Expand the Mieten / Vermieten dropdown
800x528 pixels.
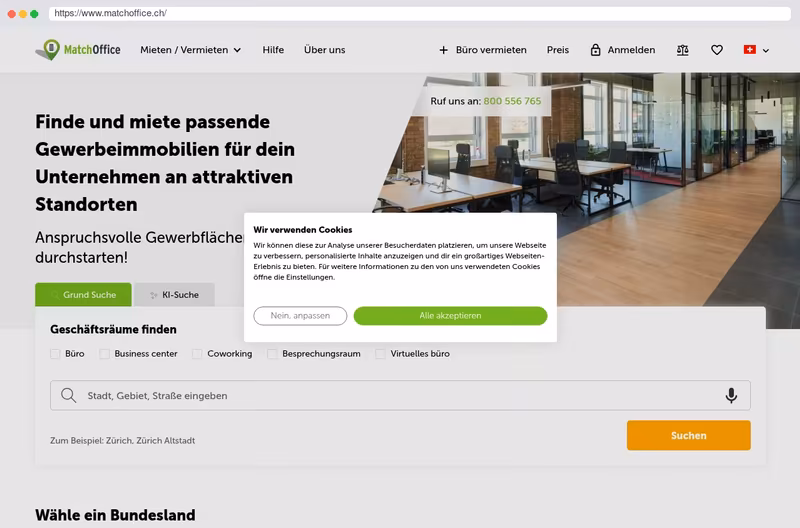tap(191, 50)
